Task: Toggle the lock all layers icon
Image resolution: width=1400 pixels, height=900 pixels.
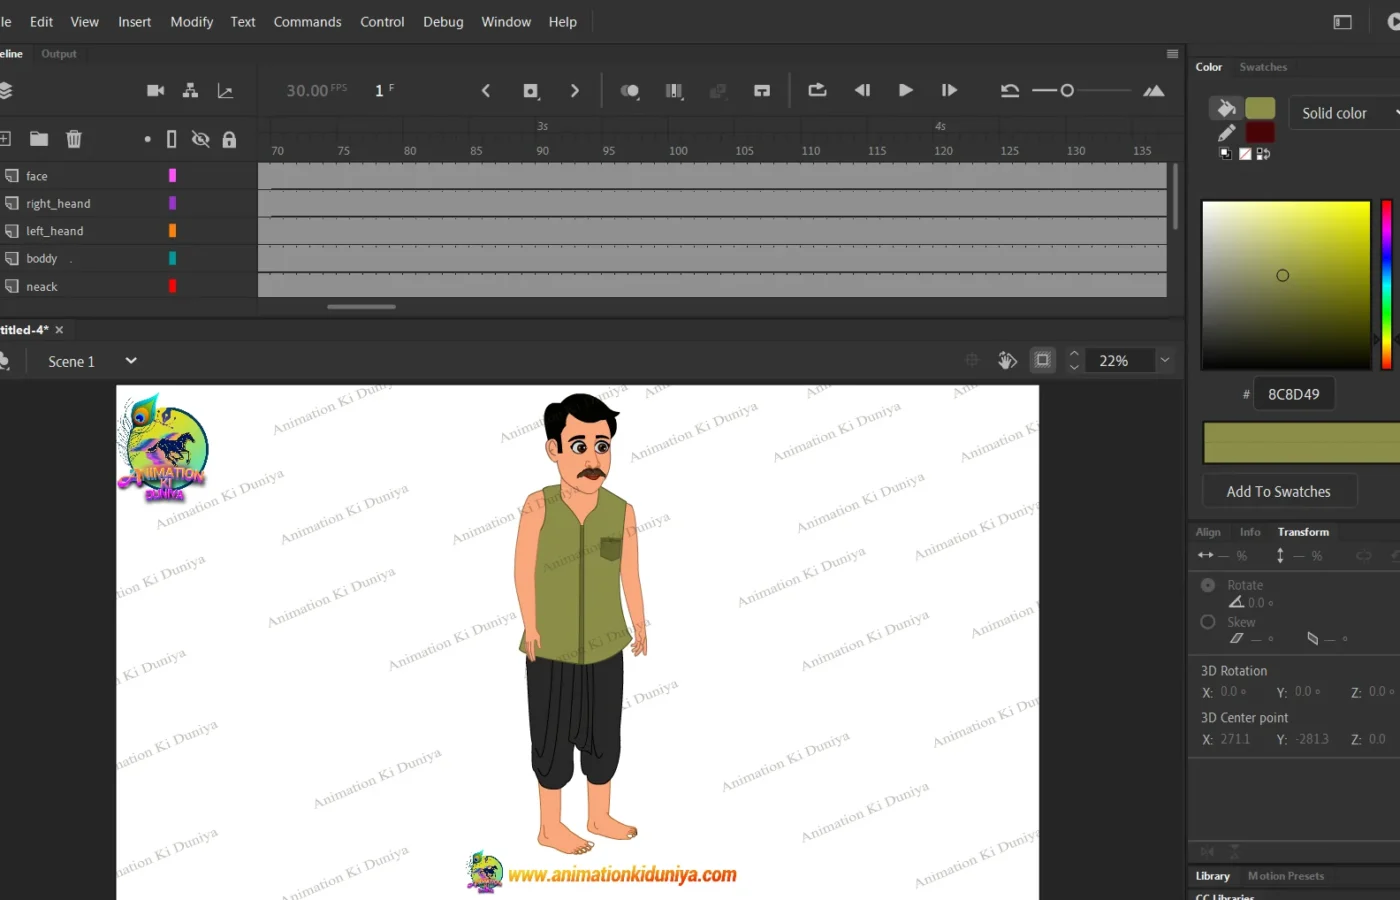Action: point(229,139)
